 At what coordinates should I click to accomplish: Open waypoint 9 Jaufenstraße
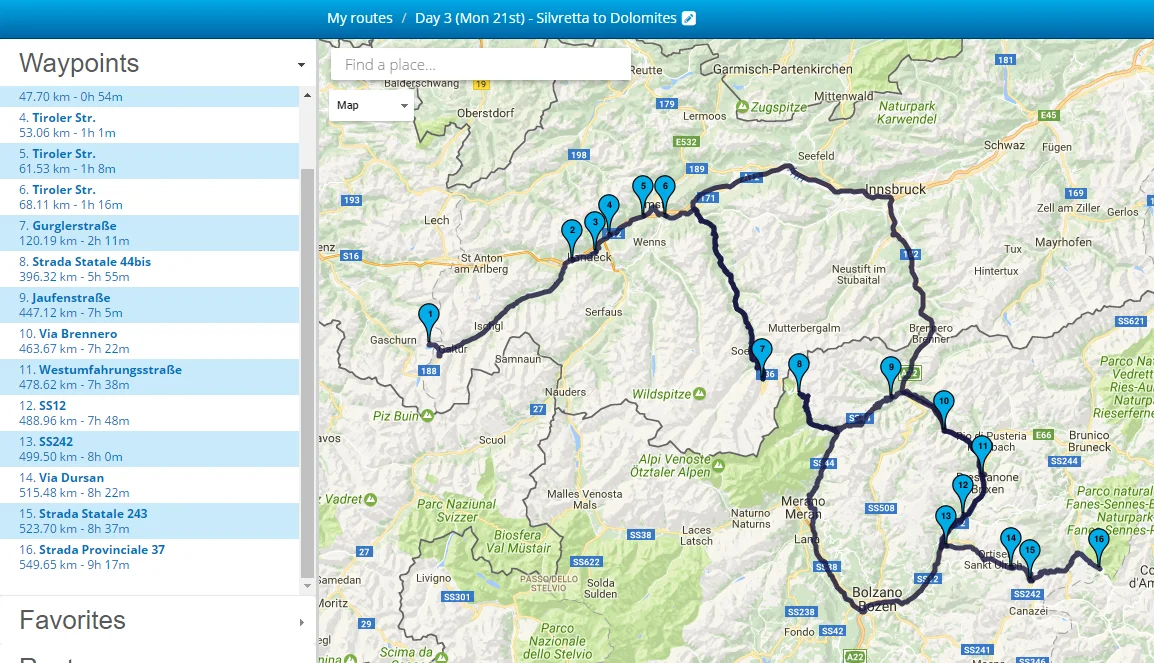point(149,305)
